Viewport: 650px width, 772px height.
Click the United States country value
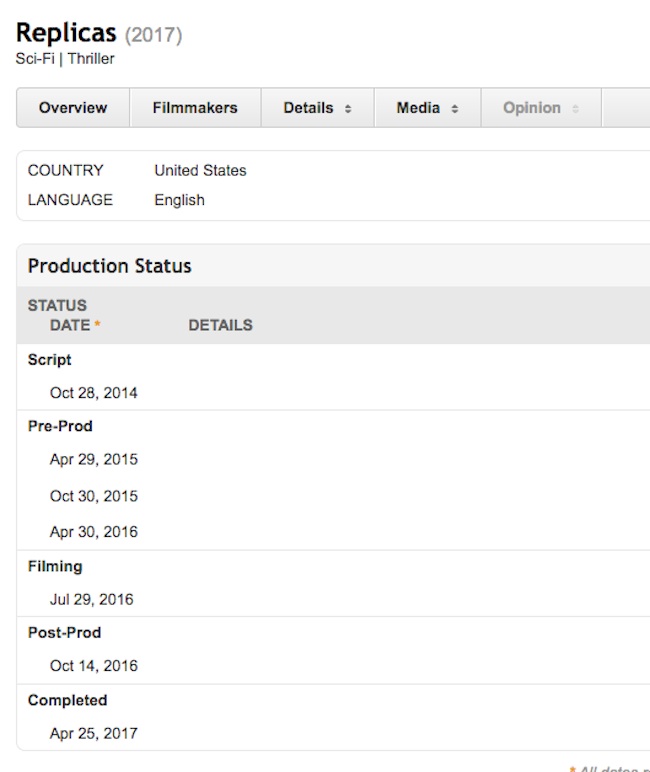coord(200,171)
